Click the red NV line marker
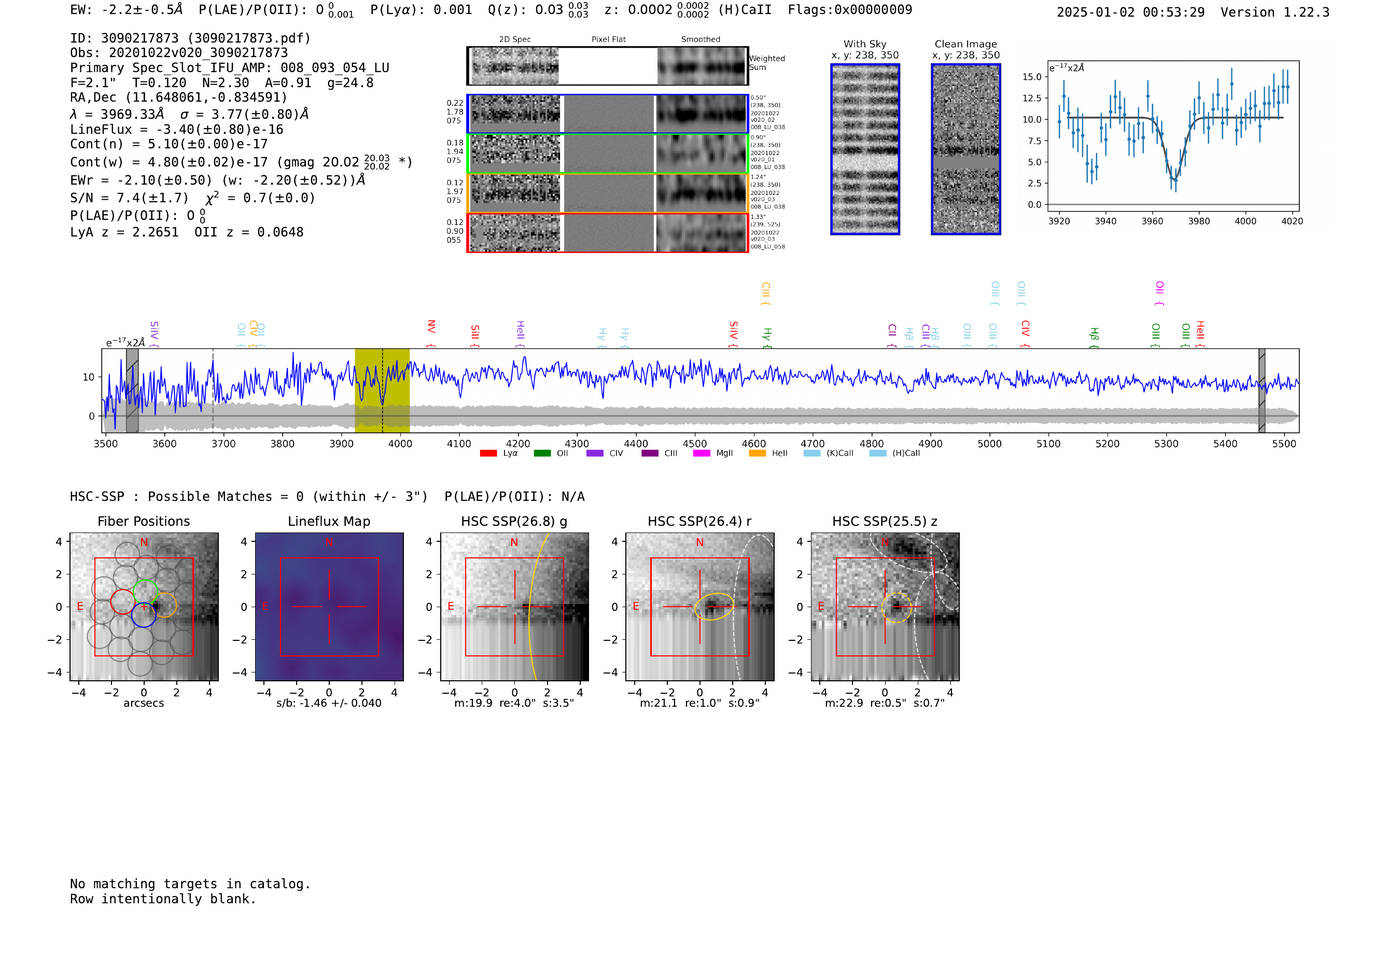 (x=431, y=333)
